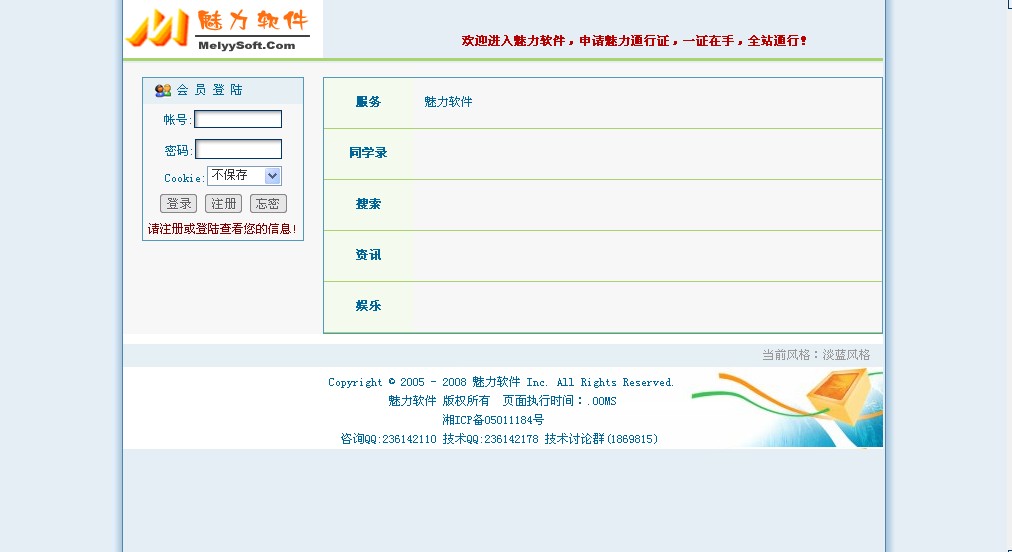Click the 忘密 forgot password button
This screenshot has height=552, width=1012.
[268, 204]
